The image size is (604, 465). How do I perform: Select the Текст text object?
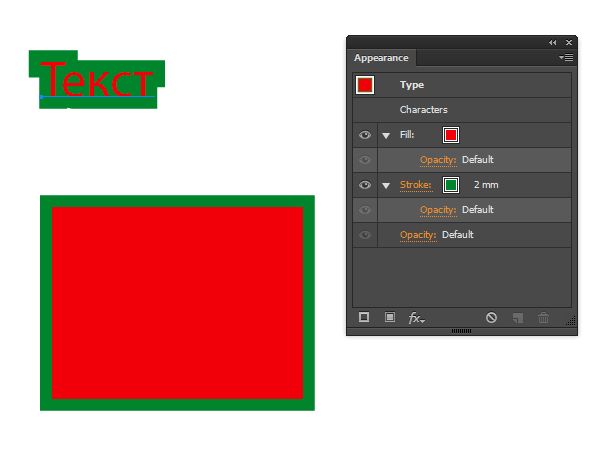(96, 80)
